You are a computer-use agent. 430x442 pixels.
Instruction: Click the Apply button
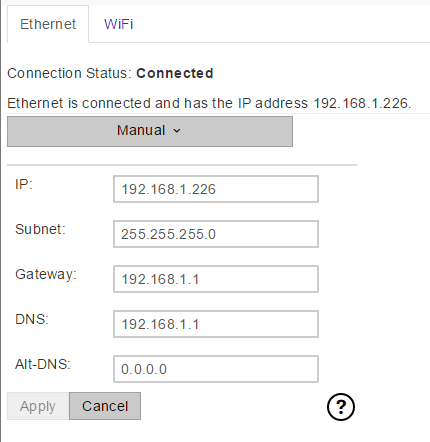click(38, 406)
